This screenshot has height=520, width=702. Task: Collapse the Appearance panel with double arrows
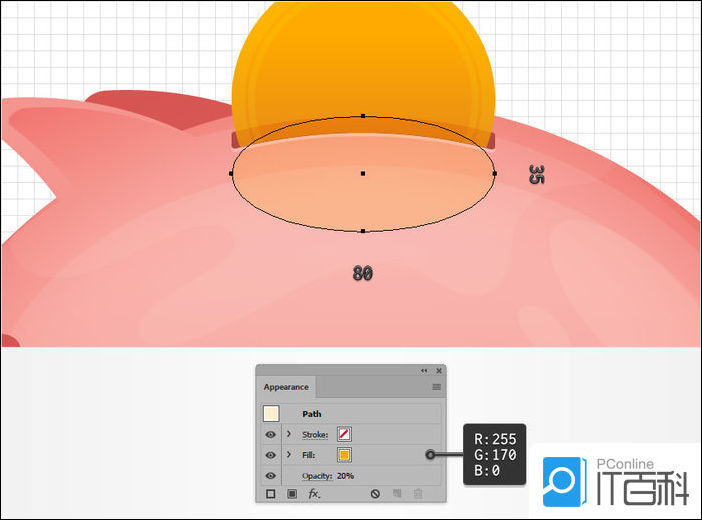tap(424, 371)
